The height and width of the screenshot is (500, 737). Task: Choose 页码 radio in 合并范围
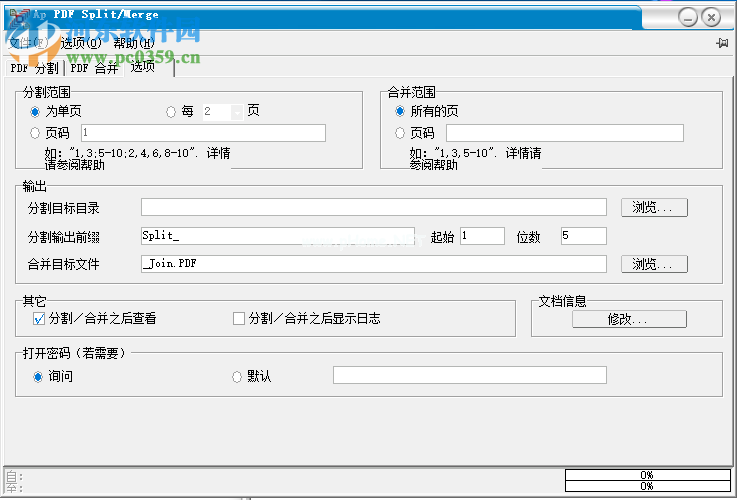pos(400,133)
